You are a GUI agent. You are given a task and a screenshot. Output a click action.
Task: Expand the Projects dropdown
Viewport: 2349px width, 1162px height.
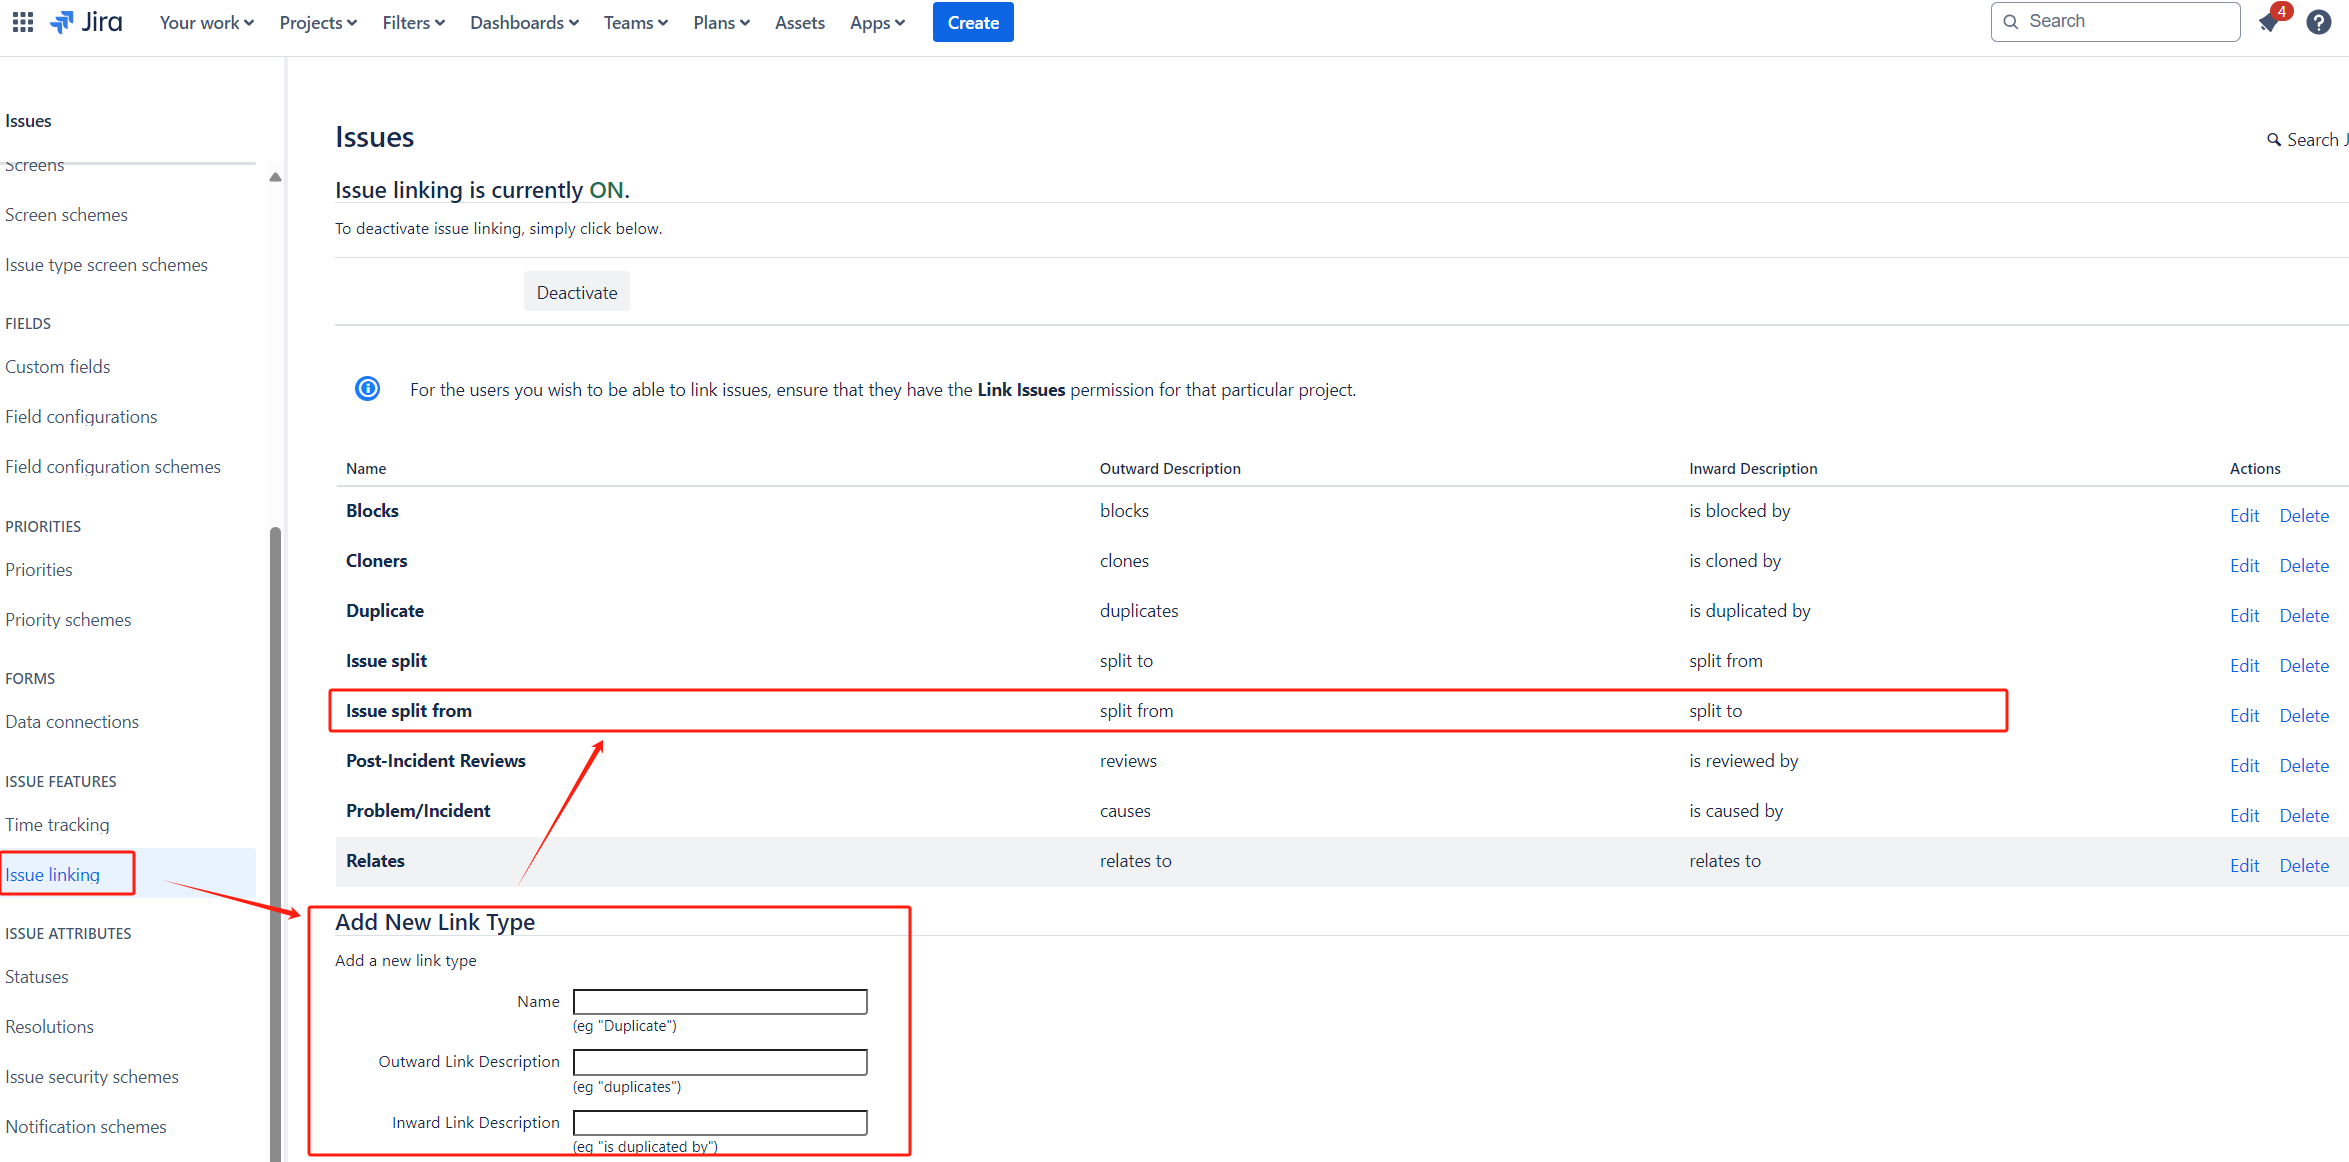(x=318, y=22)
